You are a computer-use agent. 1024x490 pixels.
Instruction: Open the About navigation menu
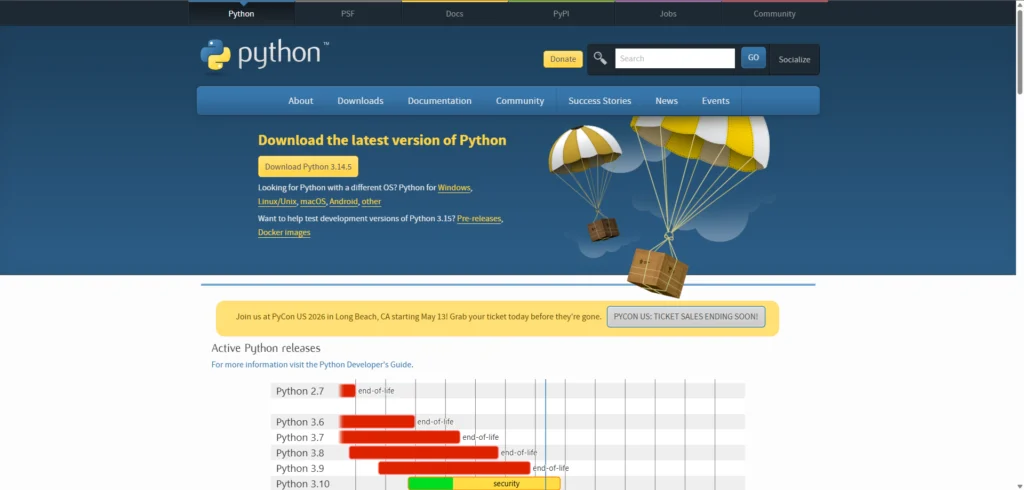[x=300, y=101]
